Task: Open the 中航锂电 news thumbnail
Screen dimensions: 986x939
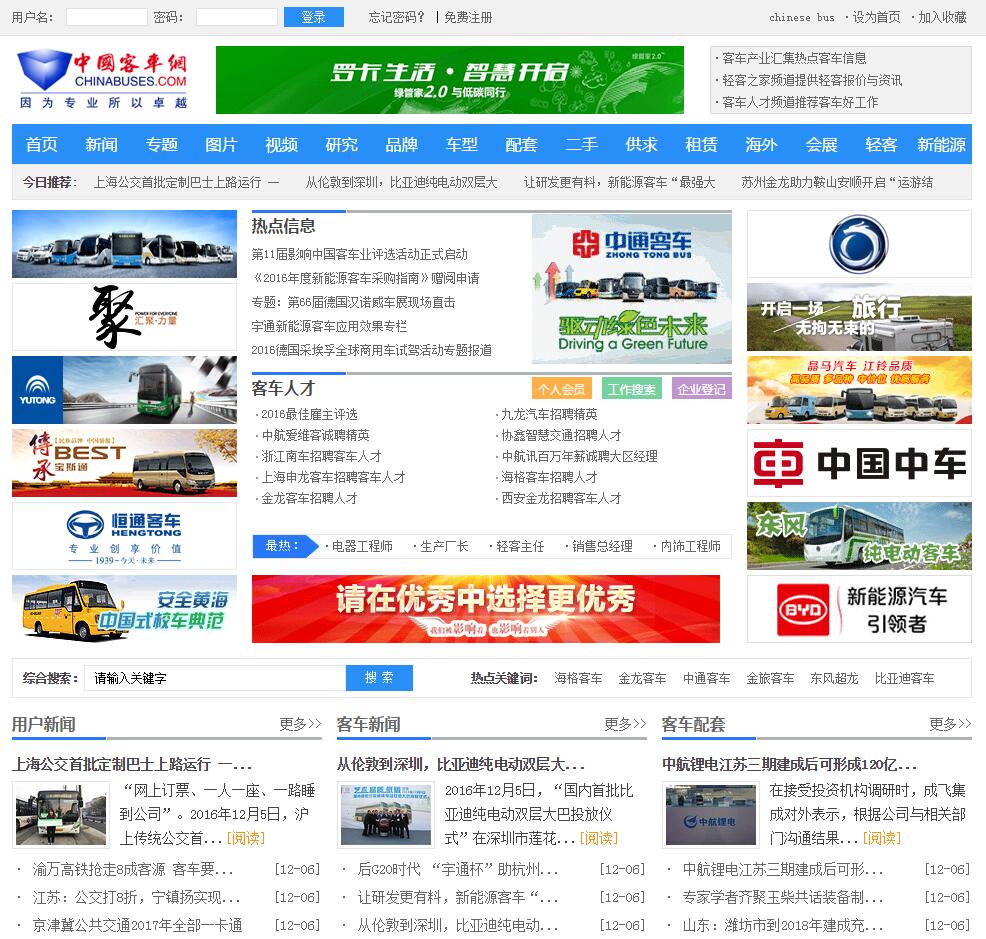Action: pos(711,814)
